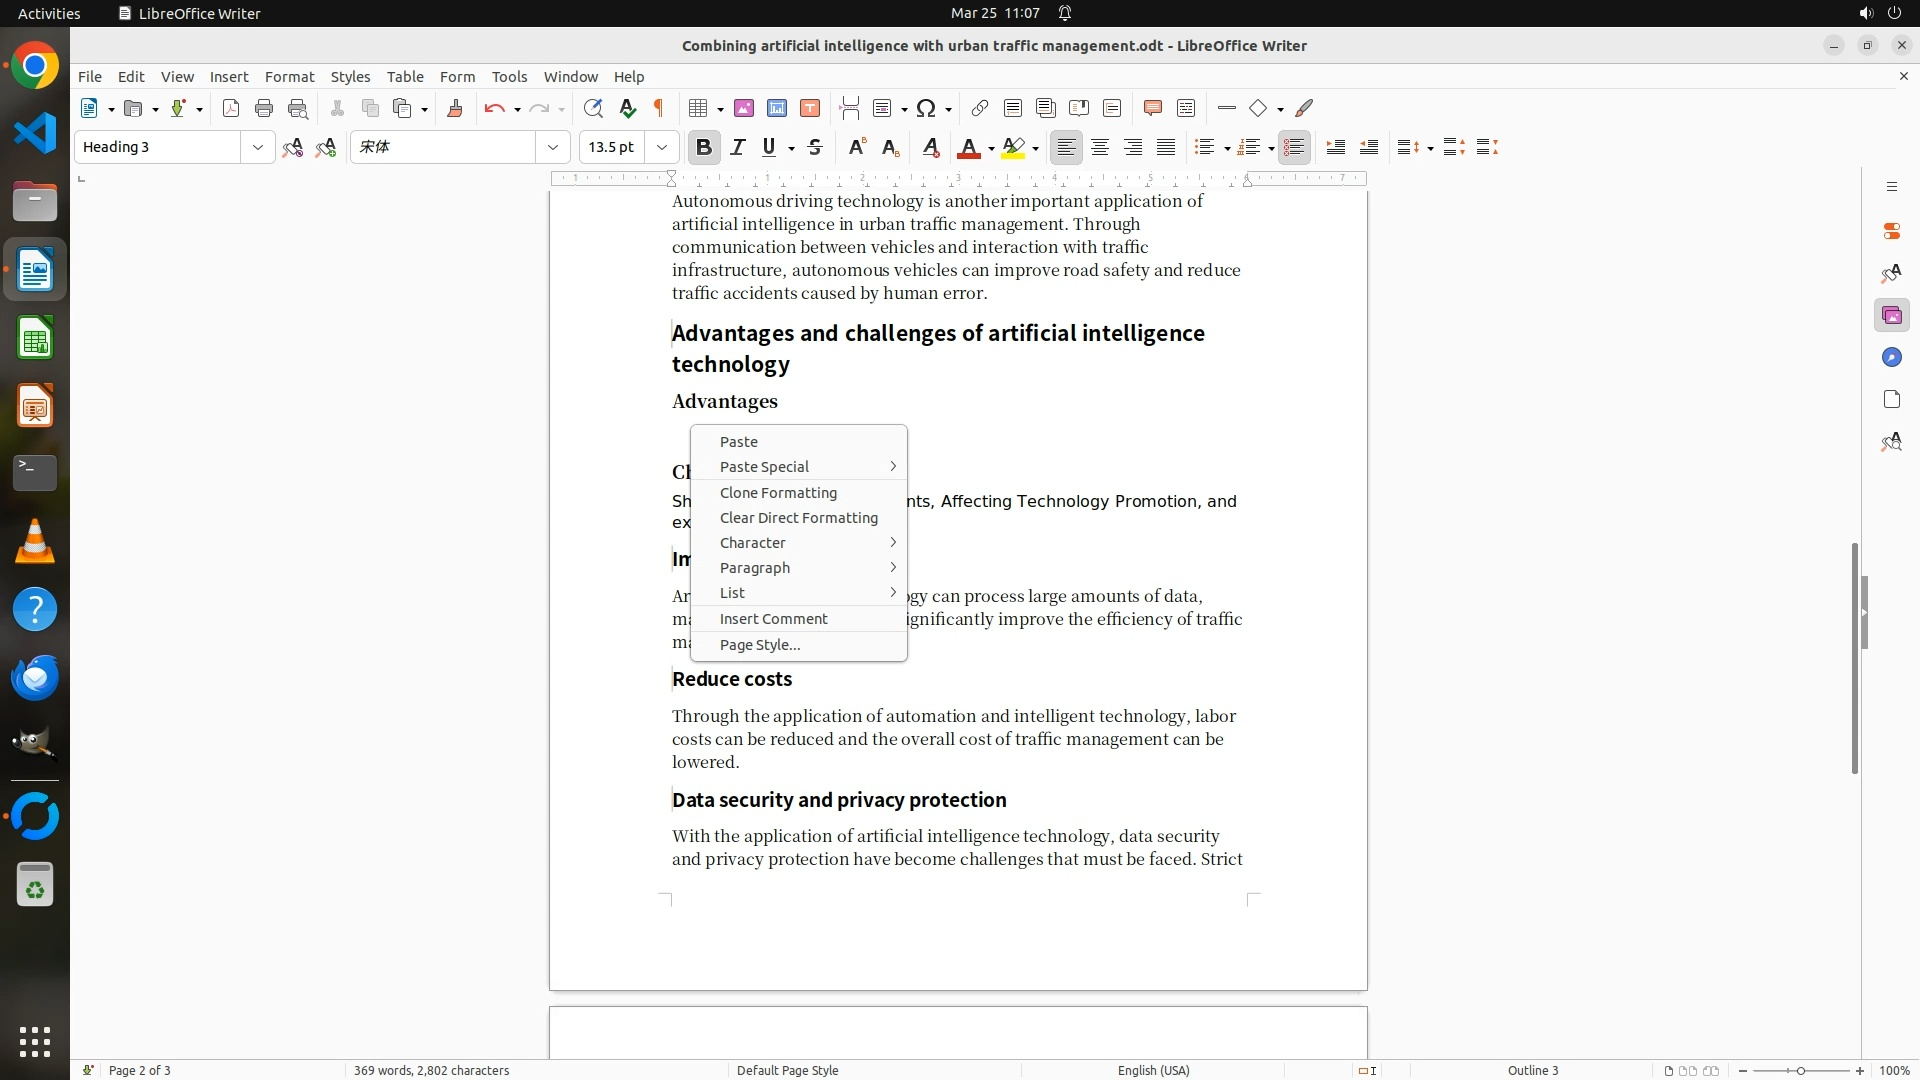Toggle Italic text formatting

[738, 147]
